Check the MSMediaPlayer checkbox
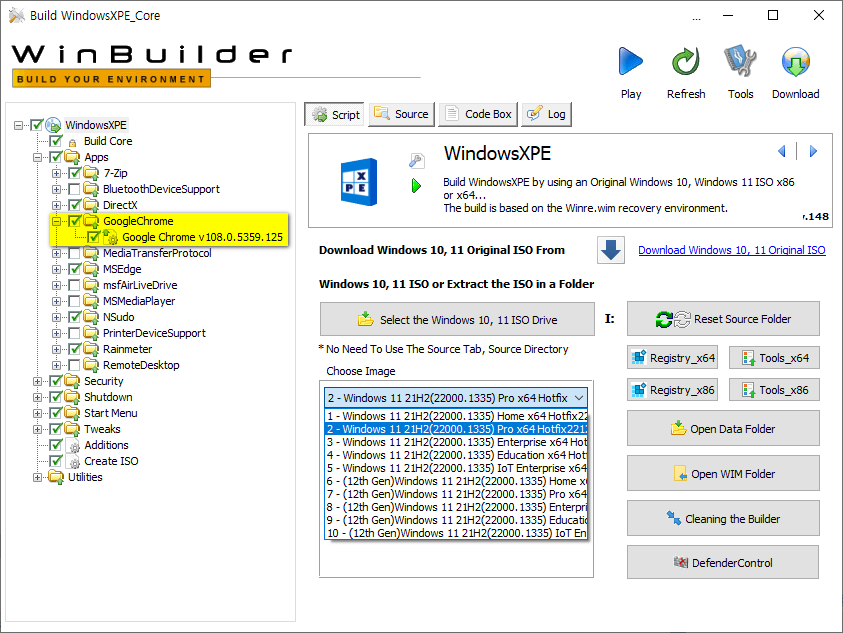 pos(75,301)
